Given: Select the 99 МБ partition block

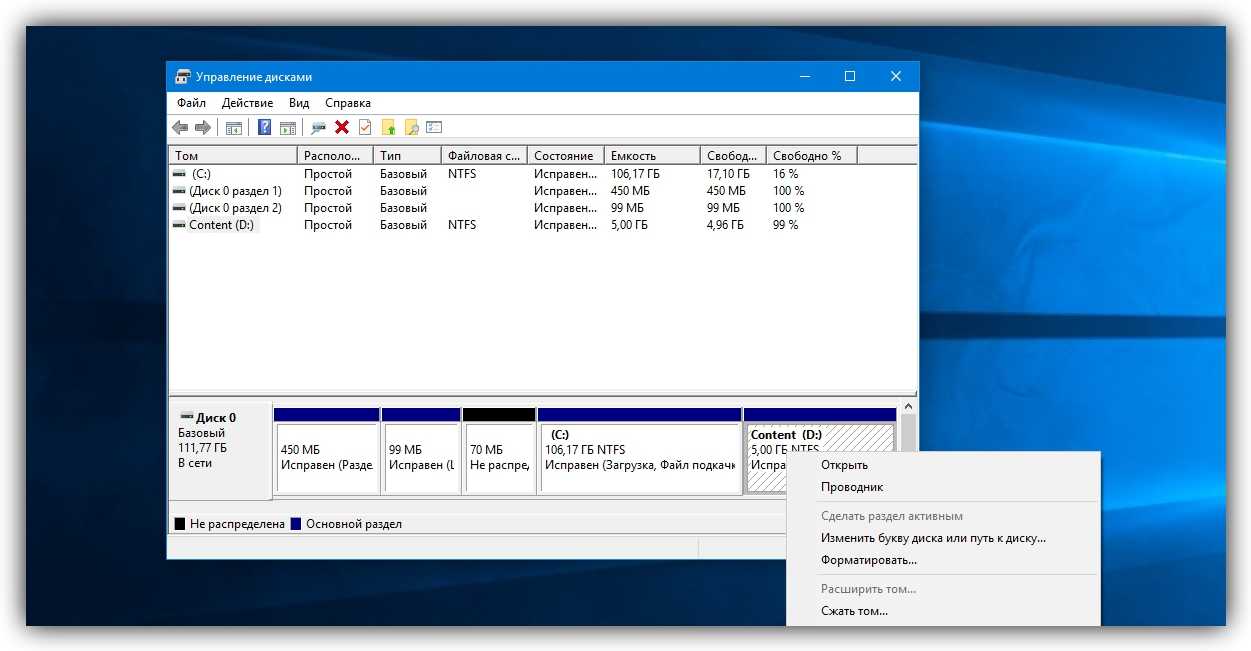Looking at the screenshot, I should click(421, 450).
